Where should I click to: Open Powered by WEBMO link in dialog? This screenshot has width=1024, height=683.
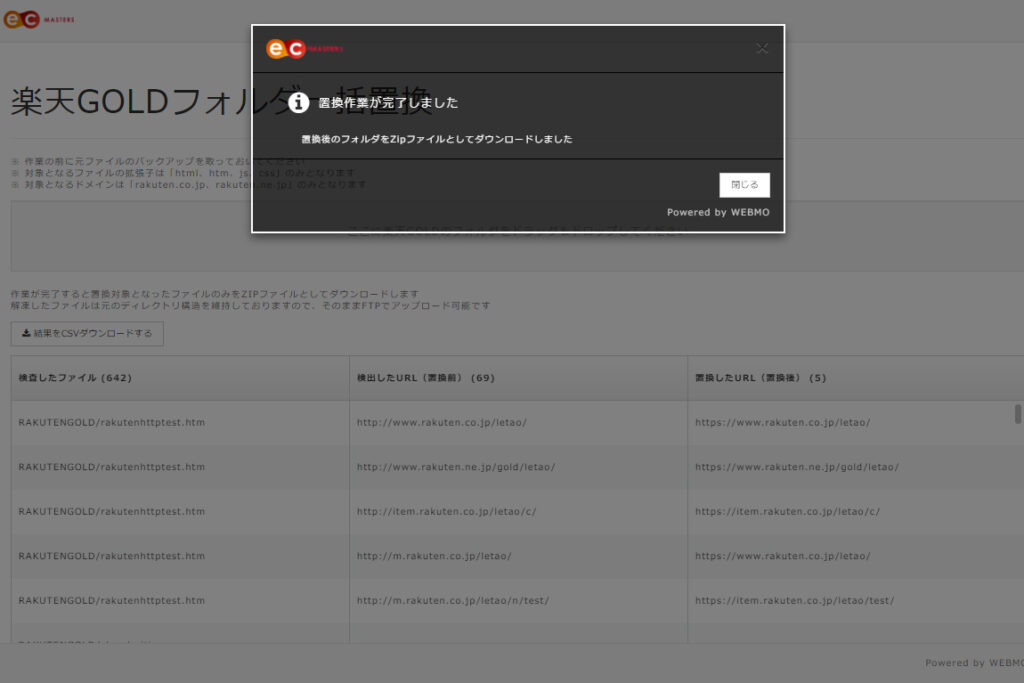coord(718,212)
